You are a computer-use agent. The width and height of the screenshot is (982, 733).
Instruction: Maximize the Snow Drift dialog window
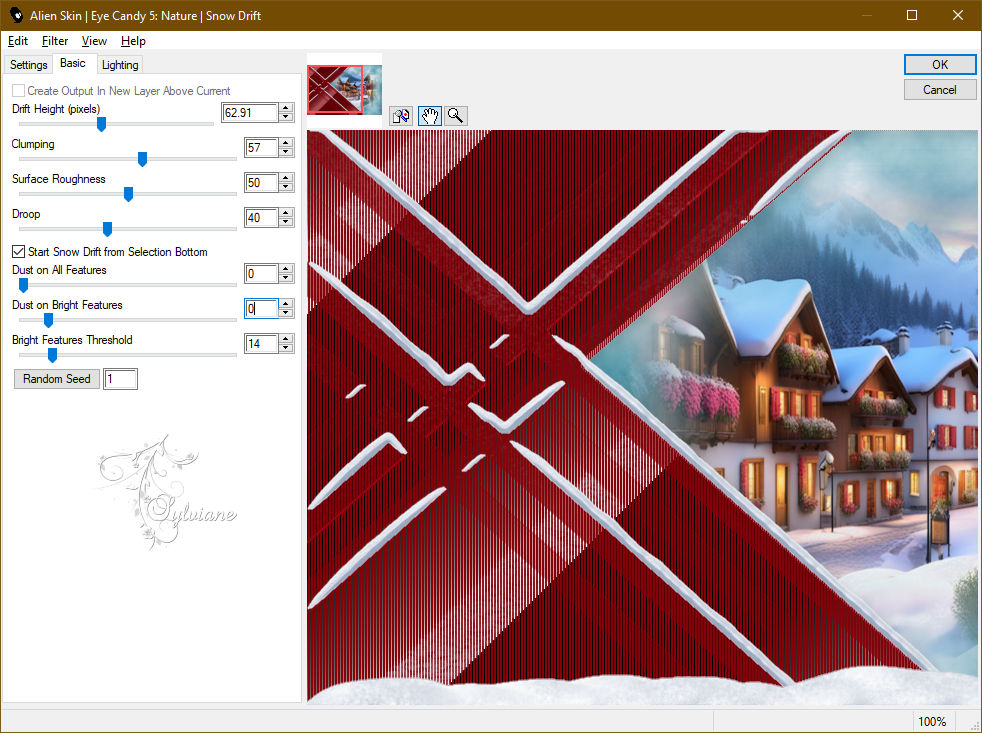(x=912, y=15)
